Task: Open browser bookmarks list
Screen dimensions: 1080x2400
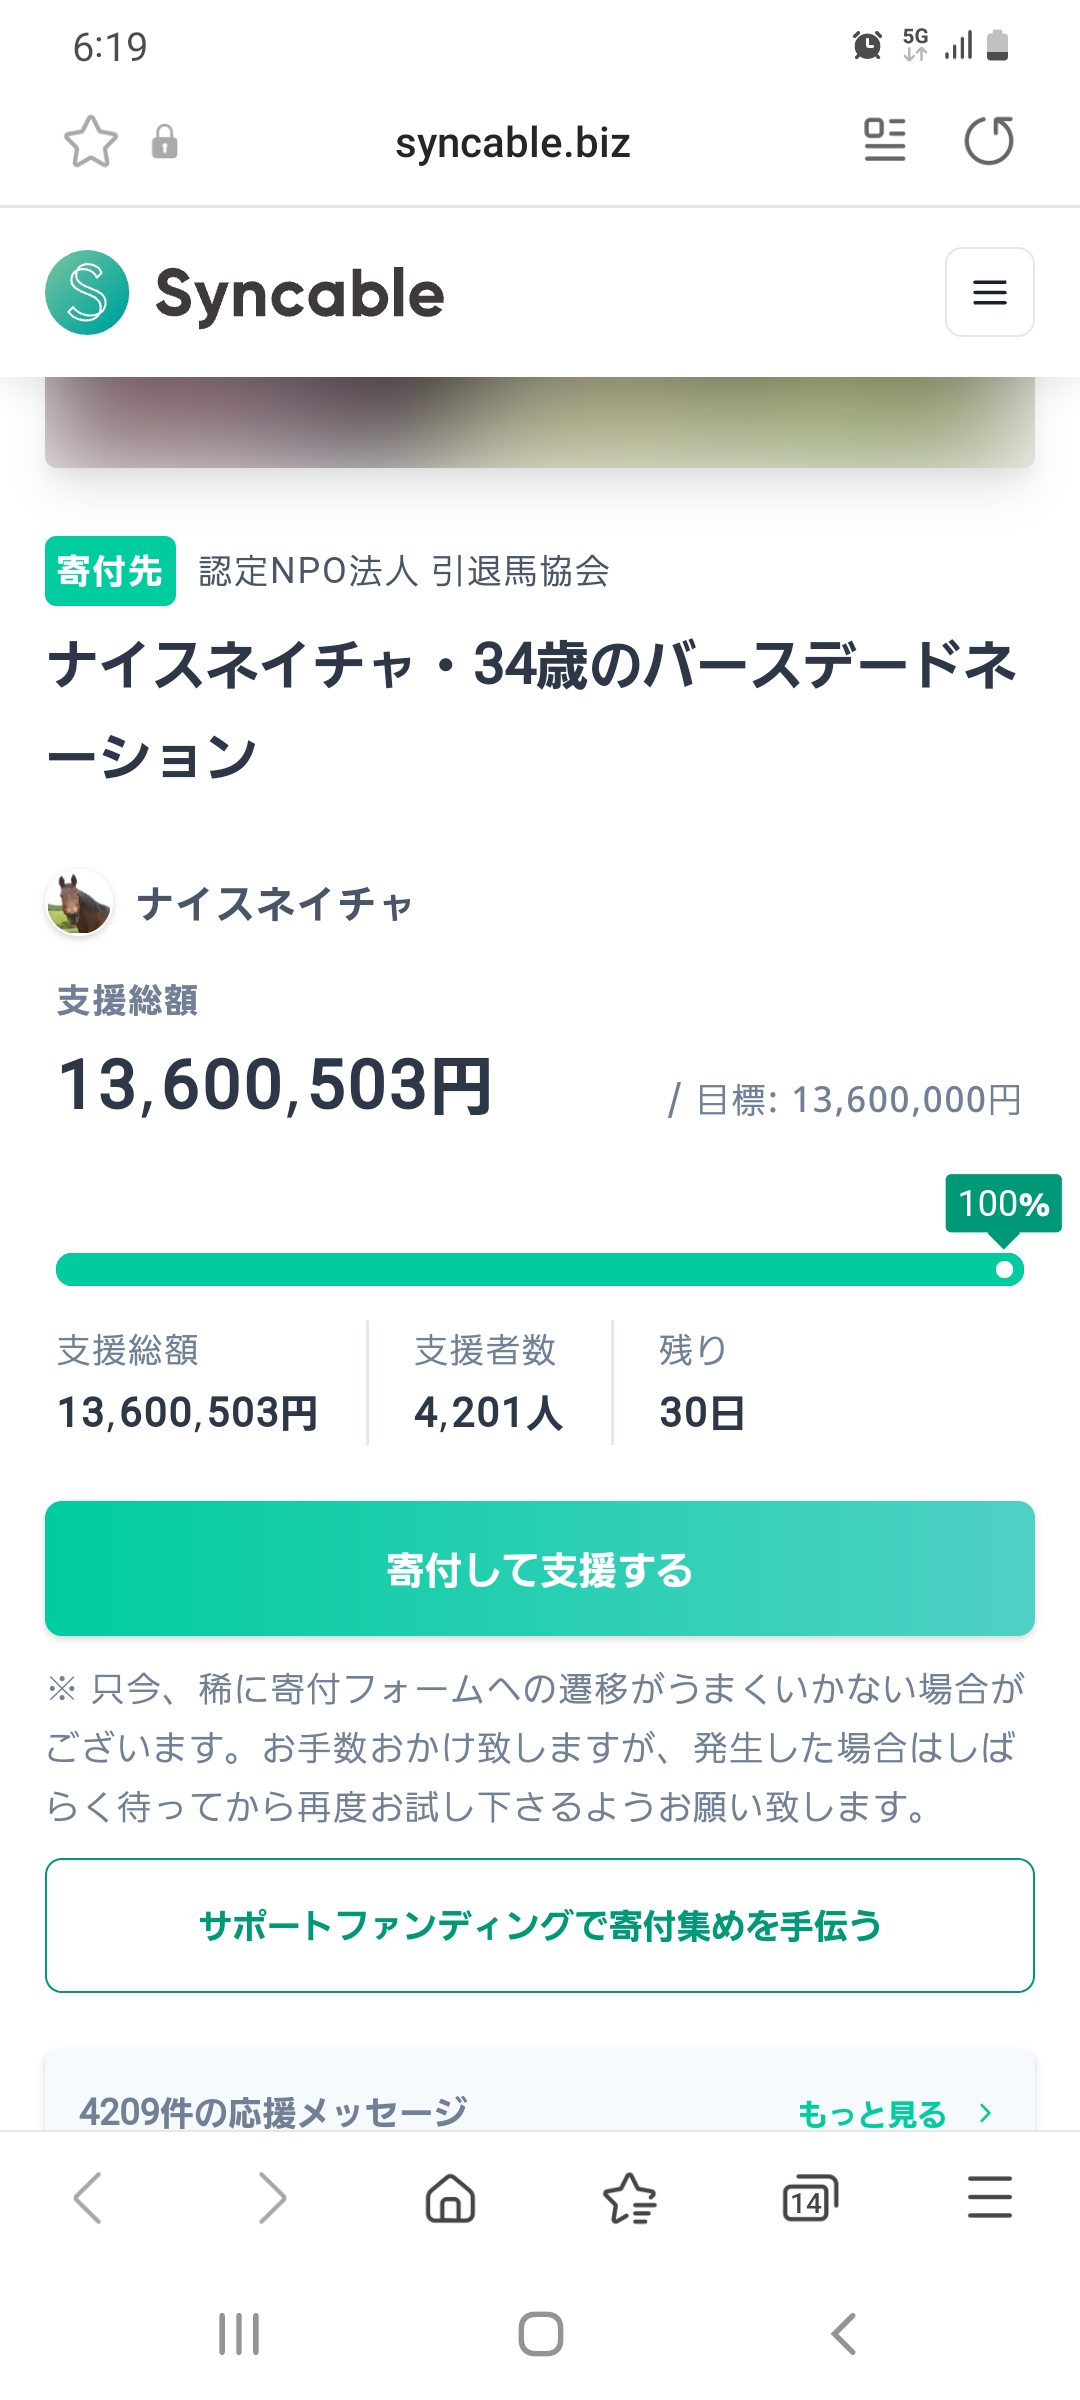Action: point(630,2199)
